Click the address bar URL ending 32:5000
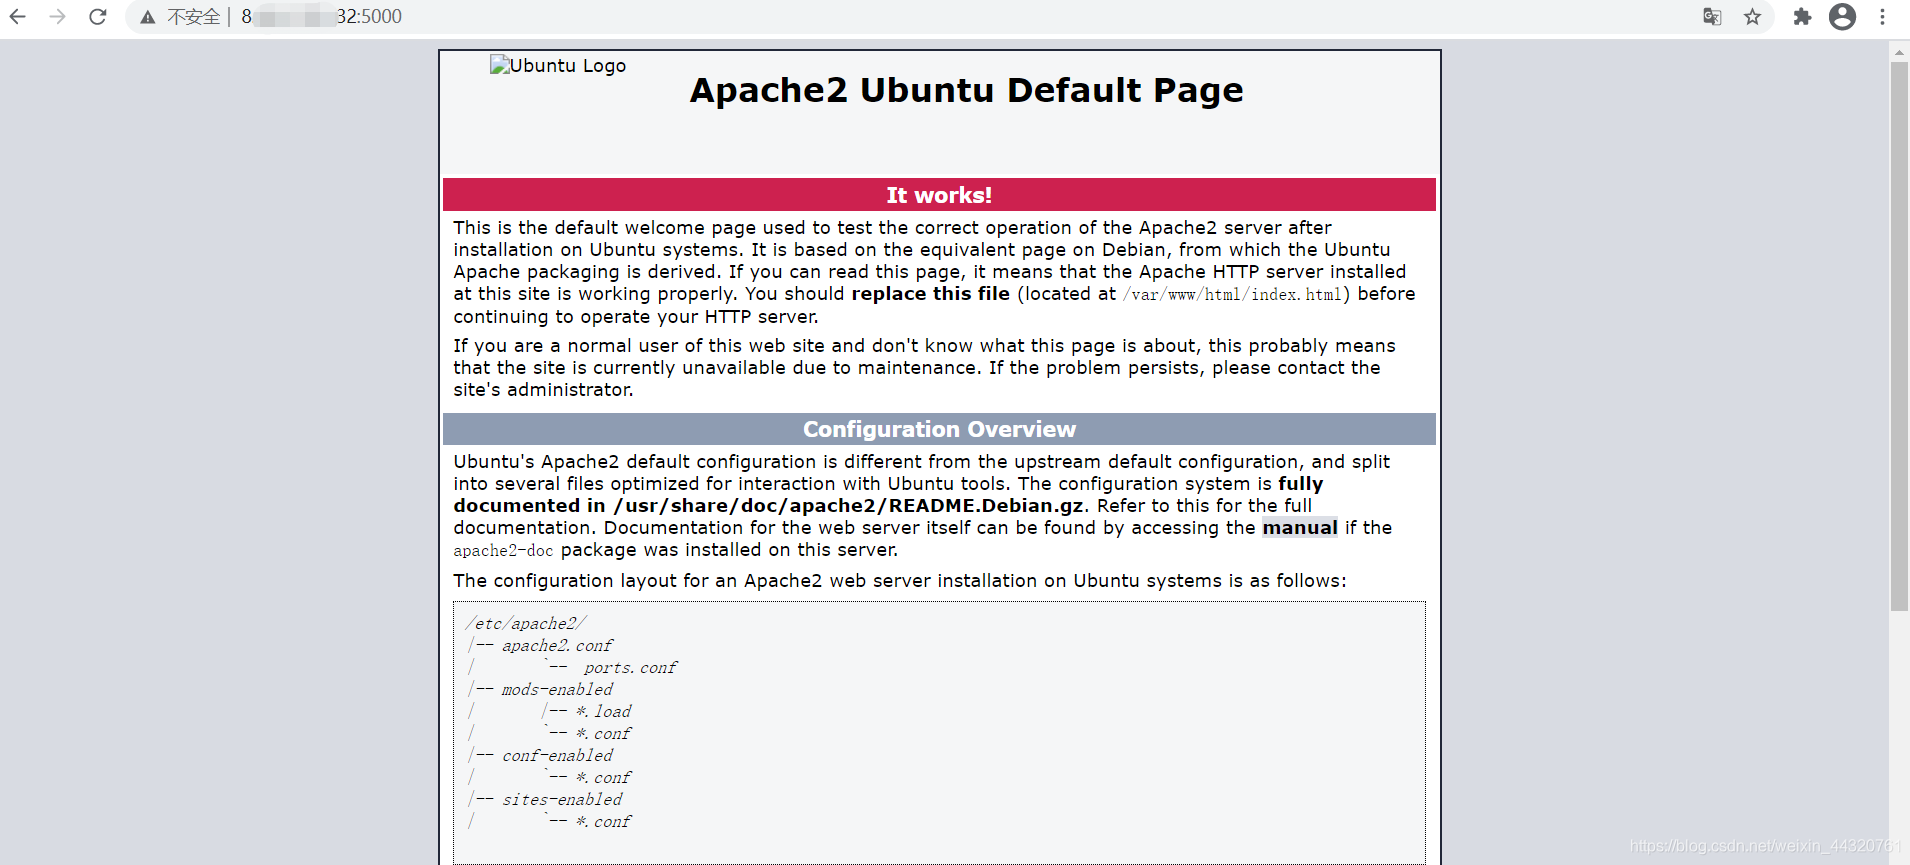 coord(322,17)
